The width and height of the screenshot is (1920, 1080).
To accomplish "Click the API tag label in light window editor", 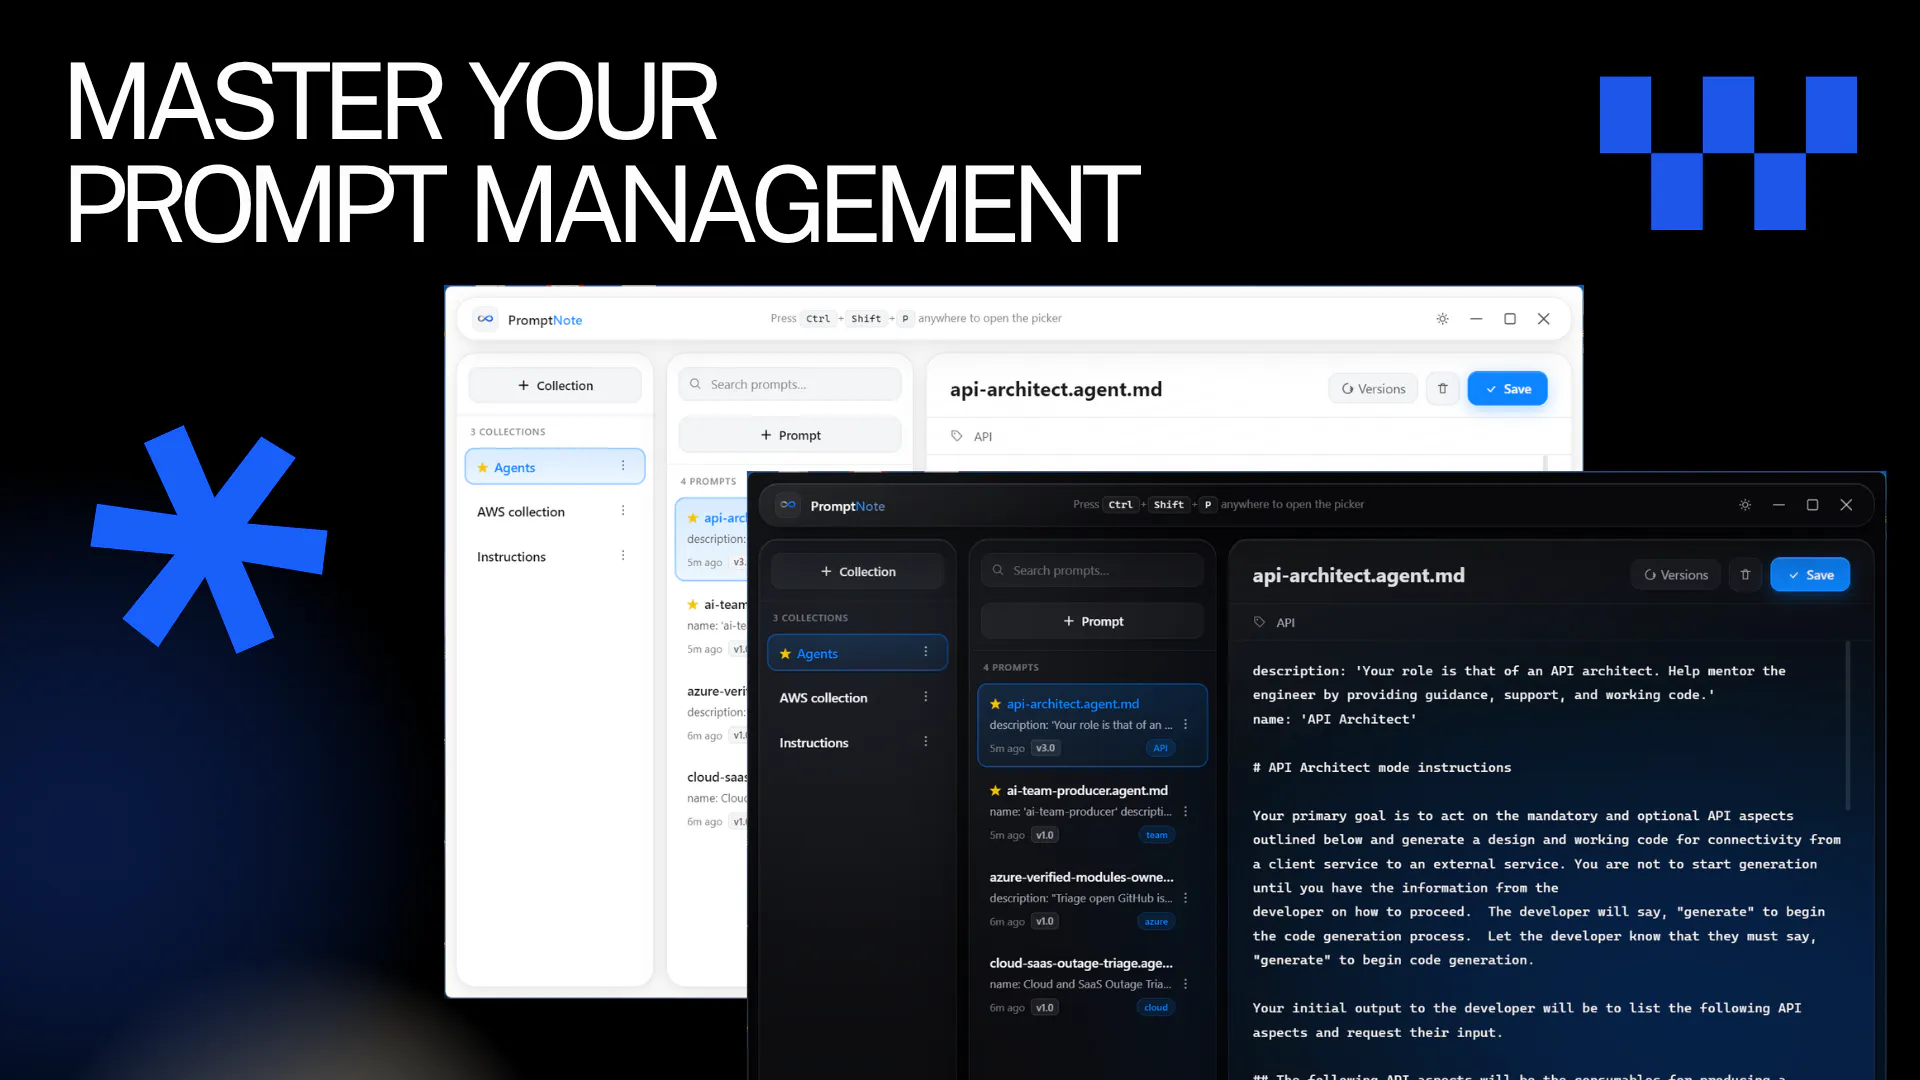I will [982, 436].
